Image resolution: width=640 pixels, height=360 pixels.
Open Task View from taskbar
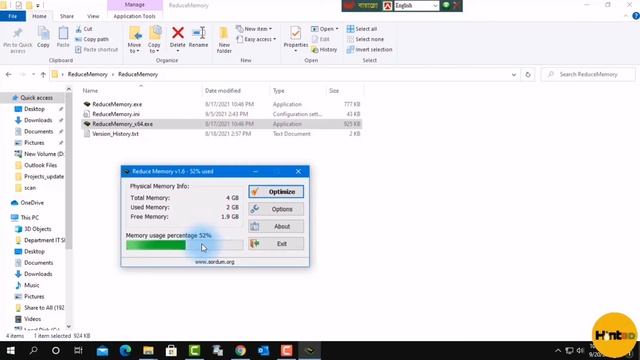click(x=78, y=351)
